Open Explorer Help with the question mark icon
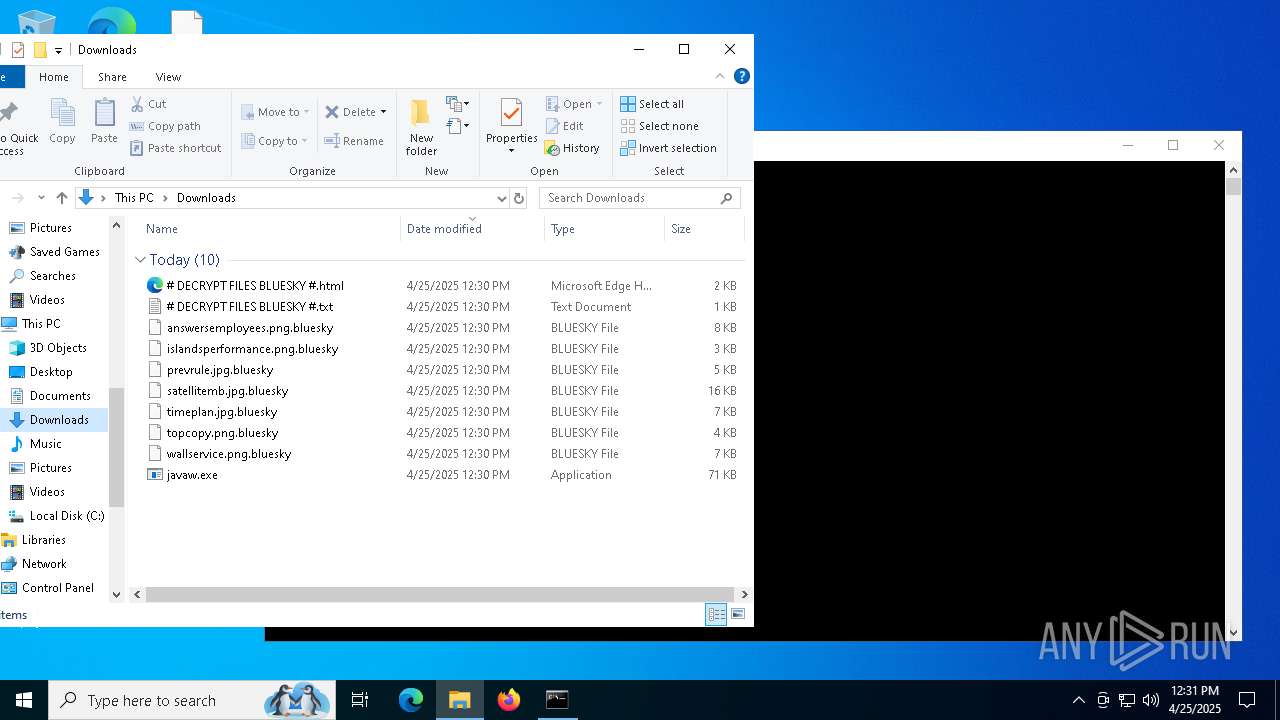Screen dimensions: 1280x720 [x=742, y=76]
